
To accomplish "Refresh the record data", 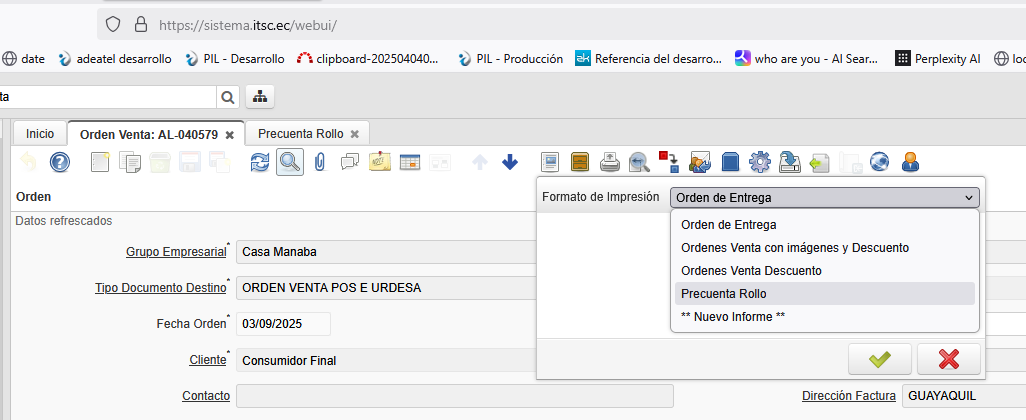I will pos(260,162).
